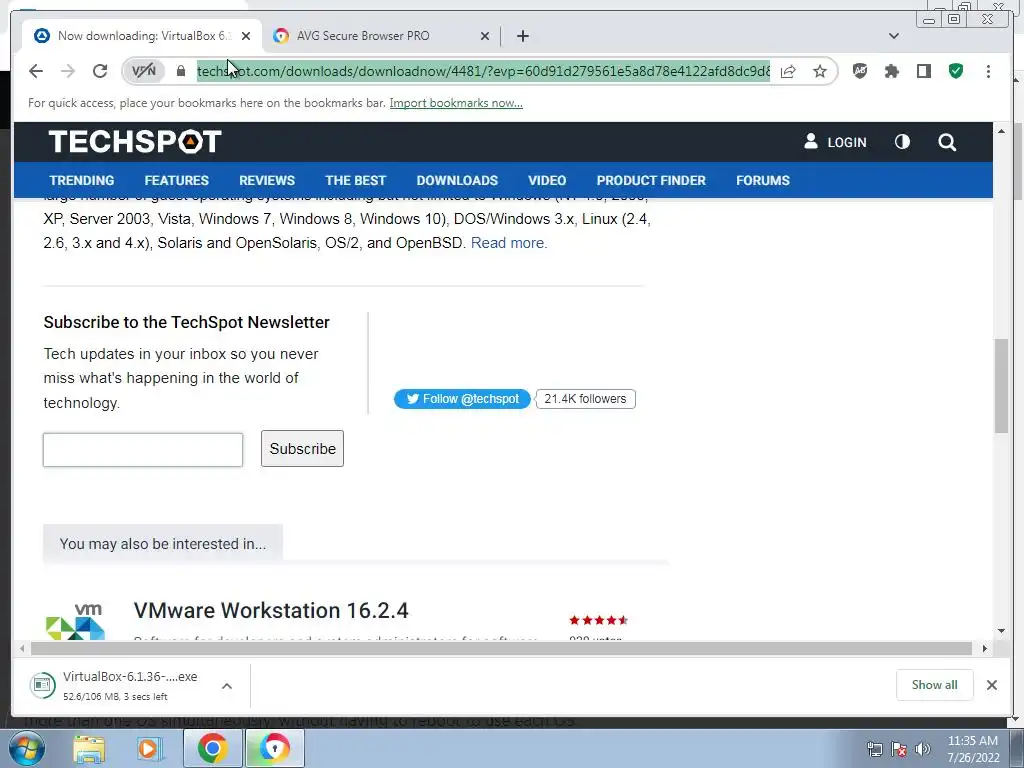Open the green security shield icon
Screen dimensions: 1024x768
click(956, 71)
